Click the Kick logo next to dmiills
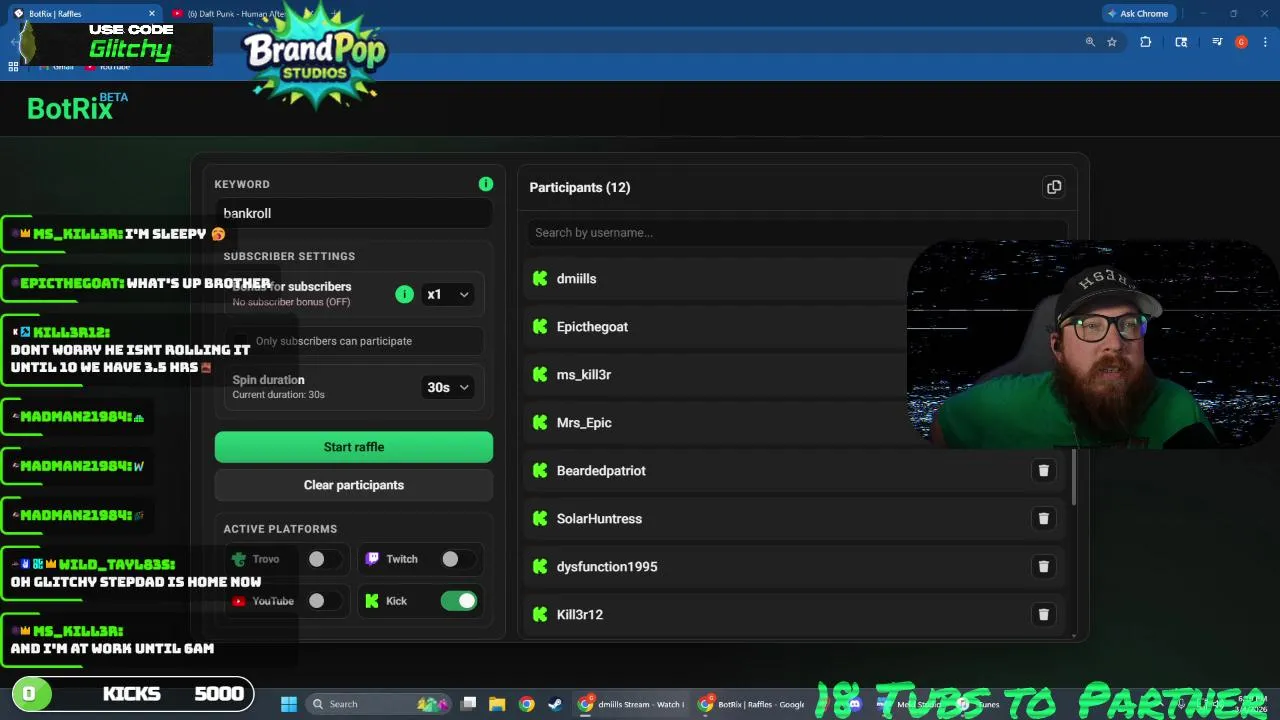 [540, 279]
